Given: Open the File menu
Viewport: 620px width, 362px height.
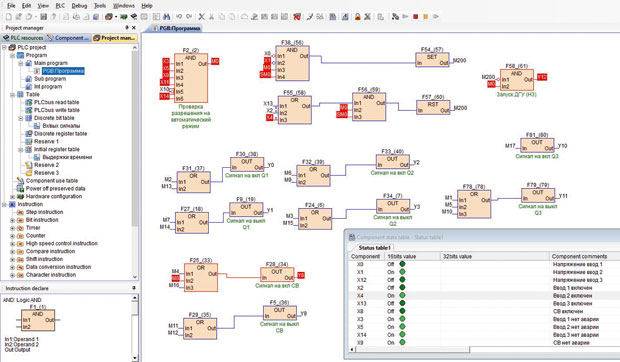Looking at the screenshot, I should pyautogui.click(x=11, y=6).
